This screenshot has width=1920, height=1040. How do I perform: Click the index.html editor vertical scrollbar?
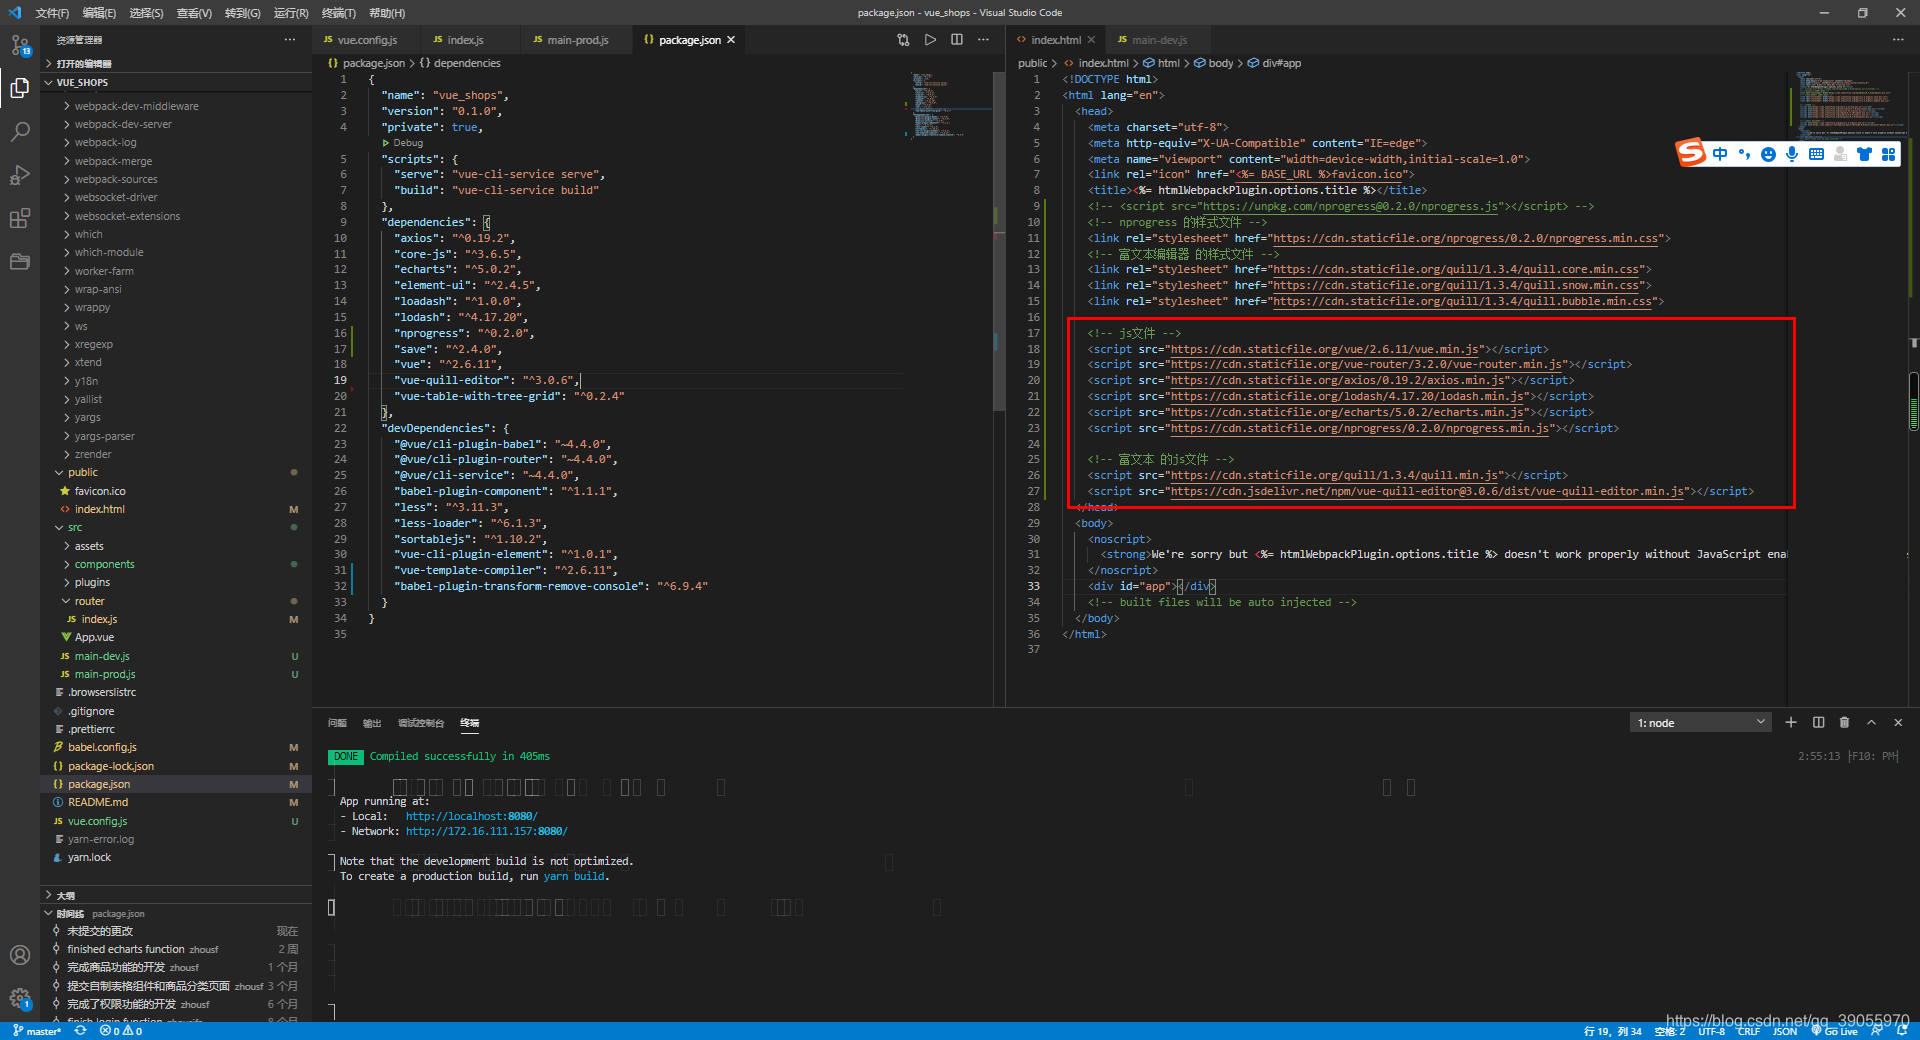click(1913, 400)
